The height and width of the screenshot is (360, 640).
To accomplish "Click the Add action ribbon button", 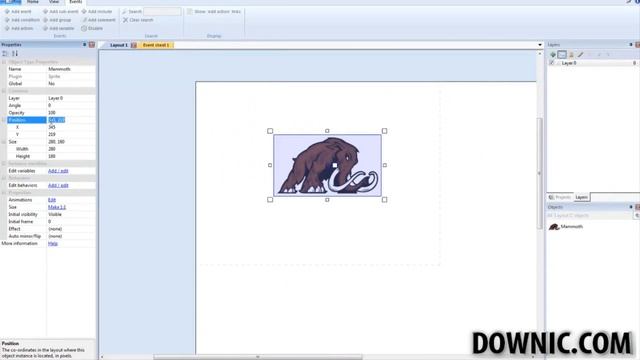I will 19,28.
